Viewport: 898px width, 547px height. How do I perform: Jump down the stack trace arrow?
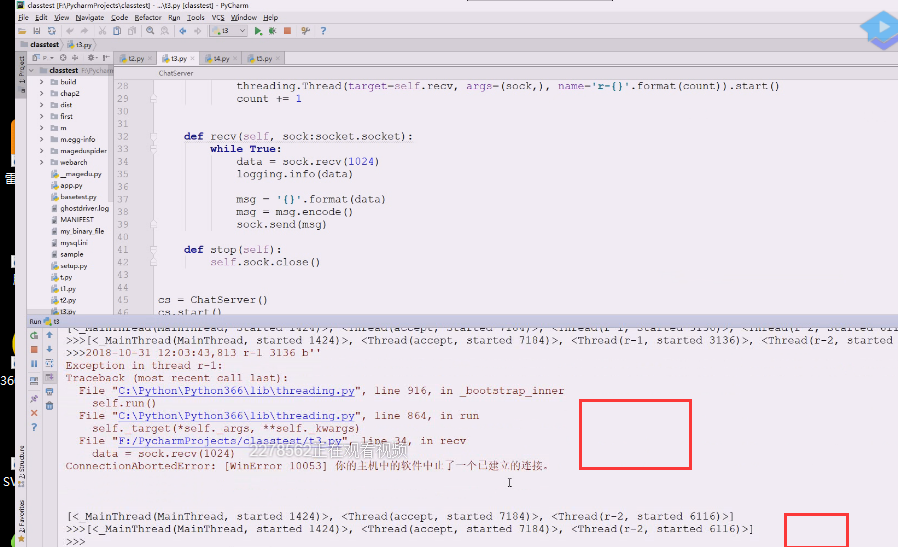click(x=49, y=349)
